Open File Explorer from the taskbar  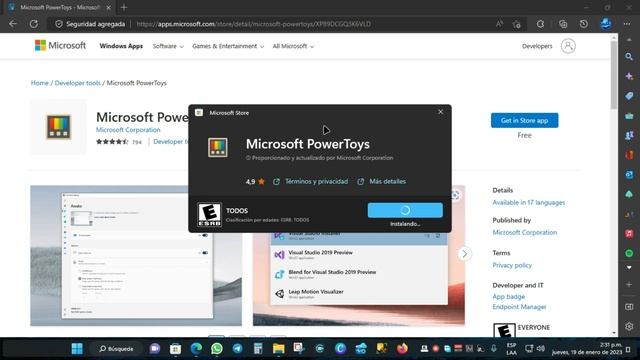click(279, 349)
